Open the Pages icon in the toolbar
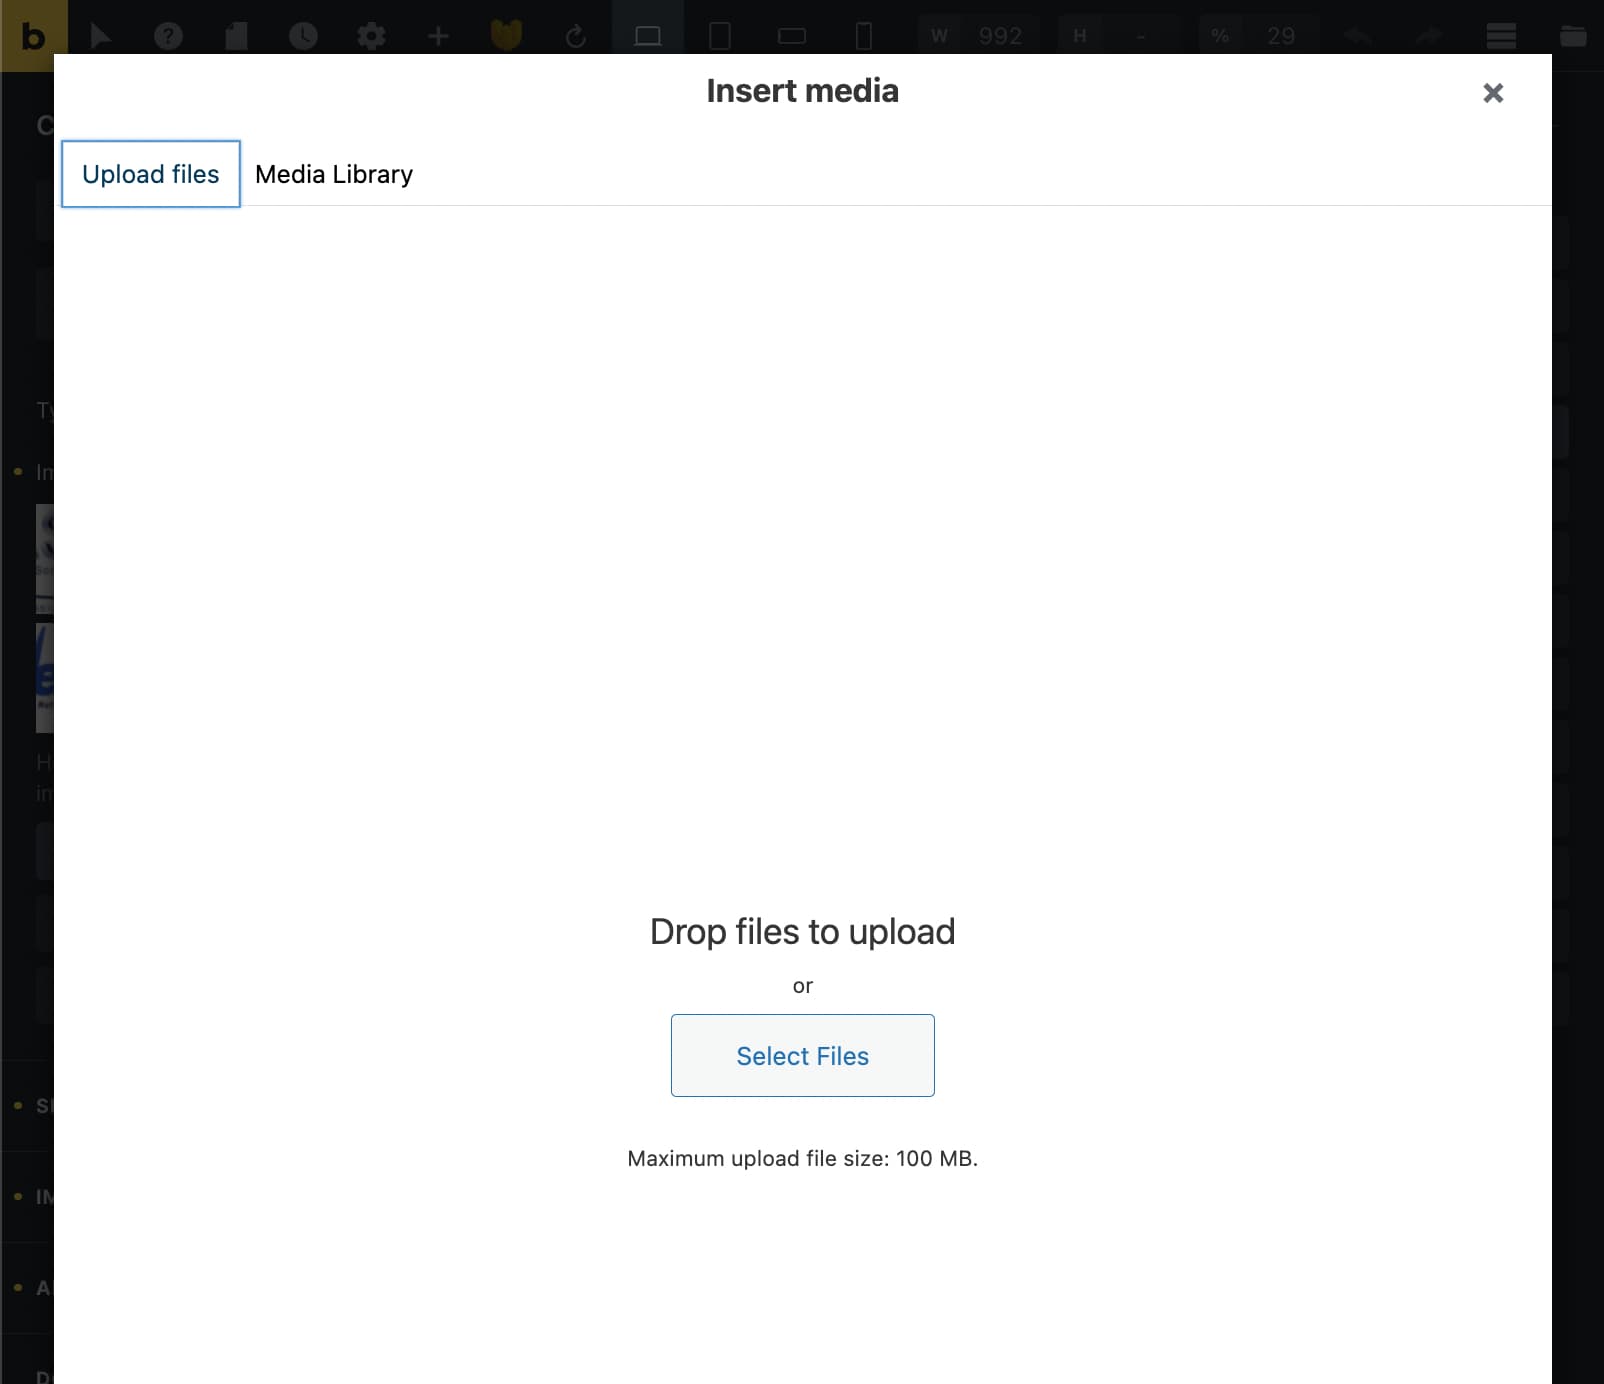This screenshot has width=1604, height=1384. [236, 37]
